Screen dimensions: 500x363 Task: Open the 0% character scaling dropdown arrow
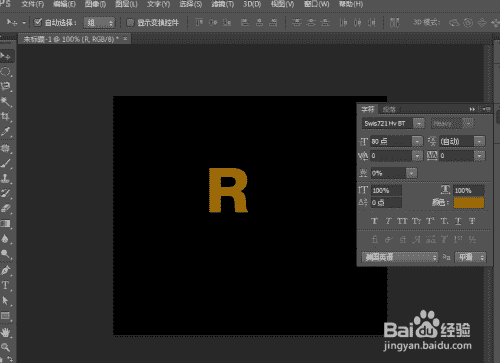pyautogui.click(x=412, y=173)
